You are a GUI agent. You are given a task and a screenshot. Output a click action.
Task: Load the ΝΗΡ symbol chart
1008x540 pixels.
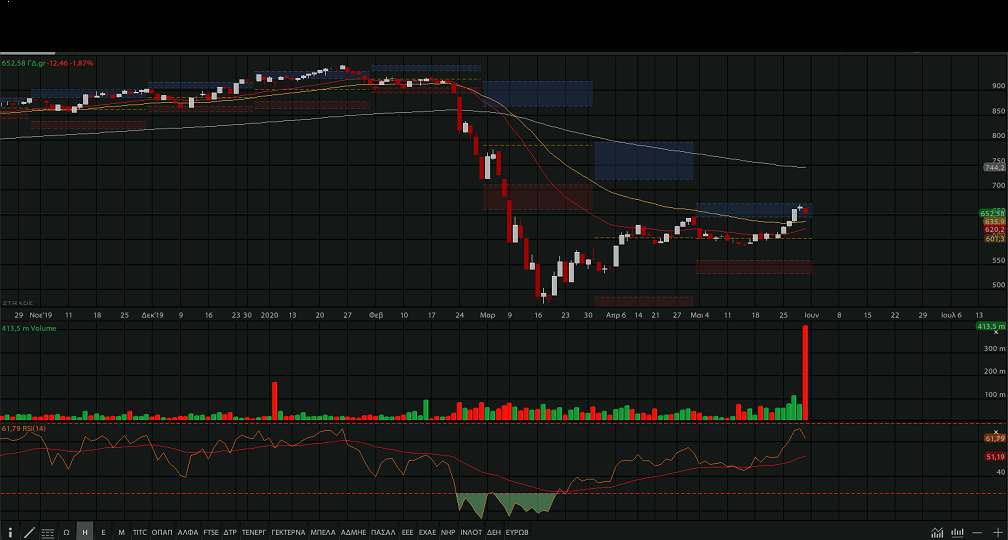(448, 532)
